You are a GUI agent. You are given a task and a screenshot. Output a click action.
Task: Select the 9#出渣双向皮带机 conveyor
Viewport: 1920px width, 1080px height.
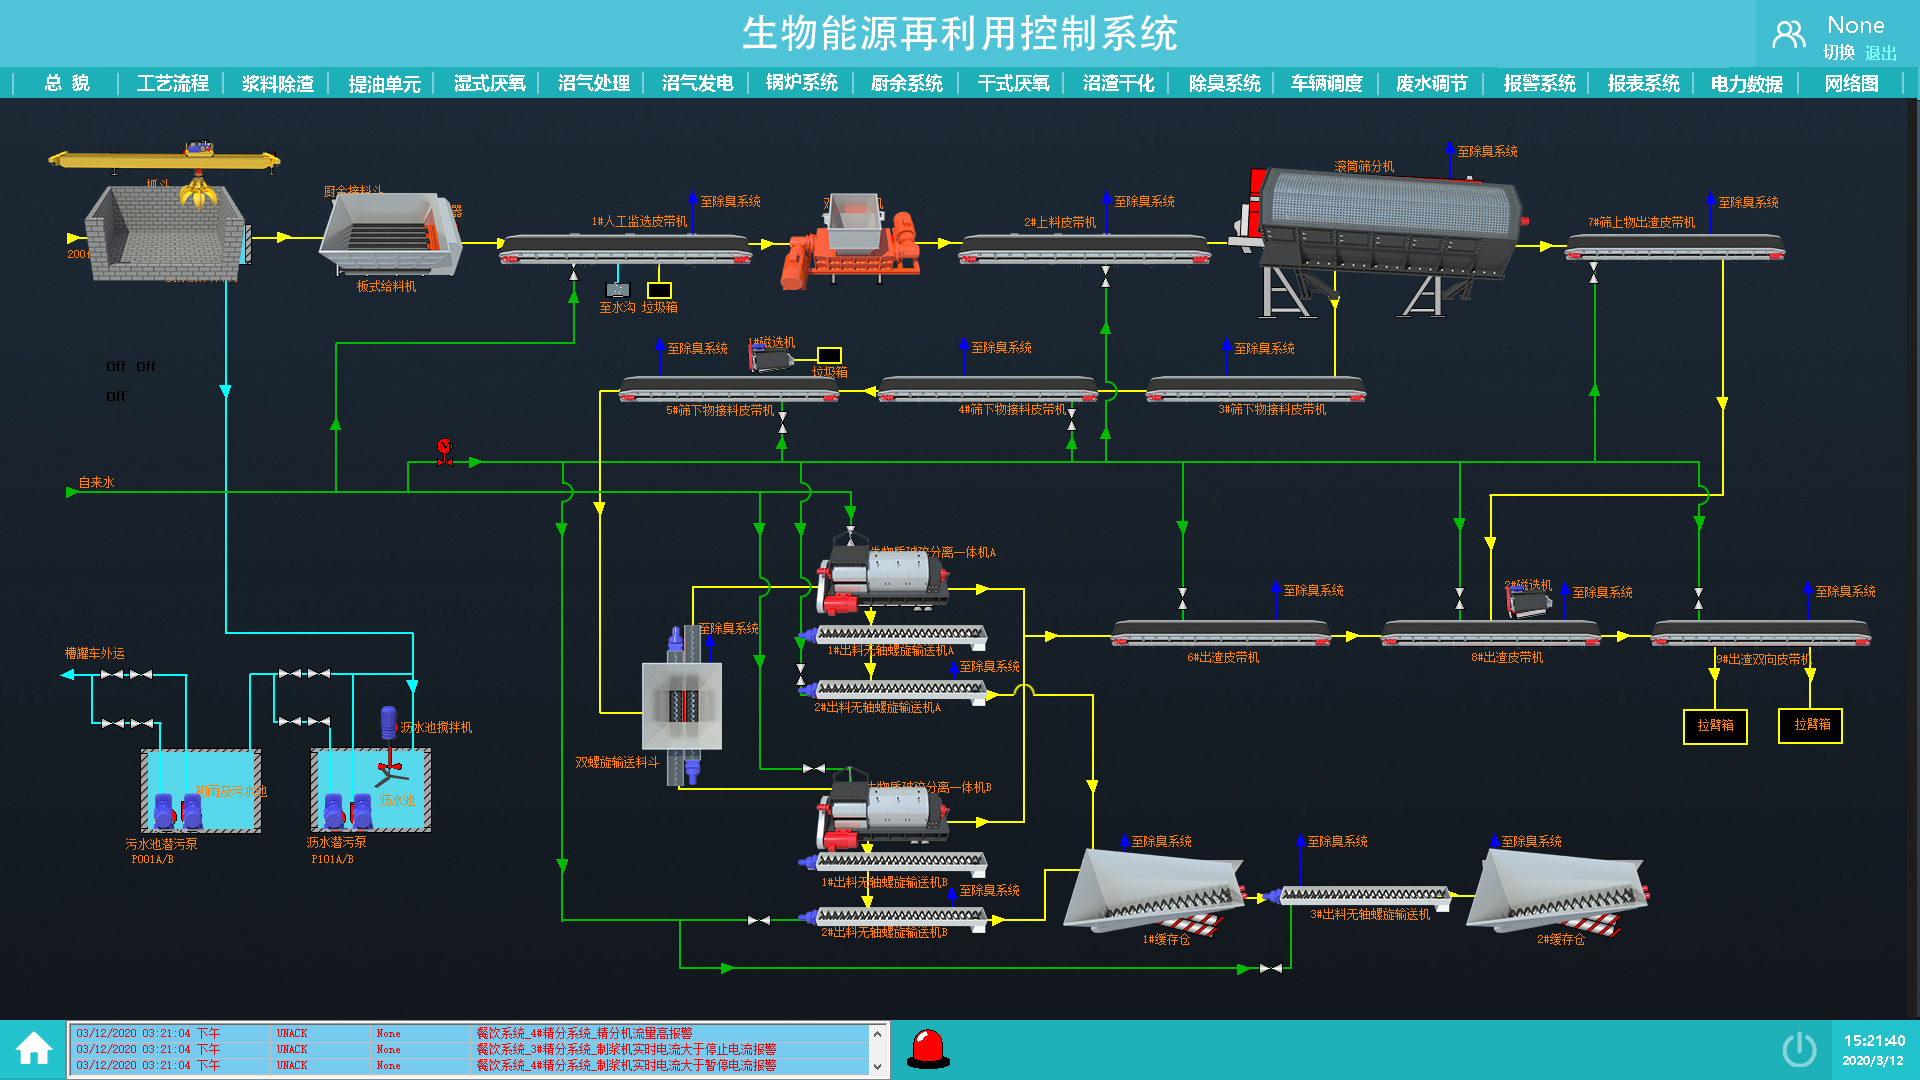click(x=1761, y=634)
